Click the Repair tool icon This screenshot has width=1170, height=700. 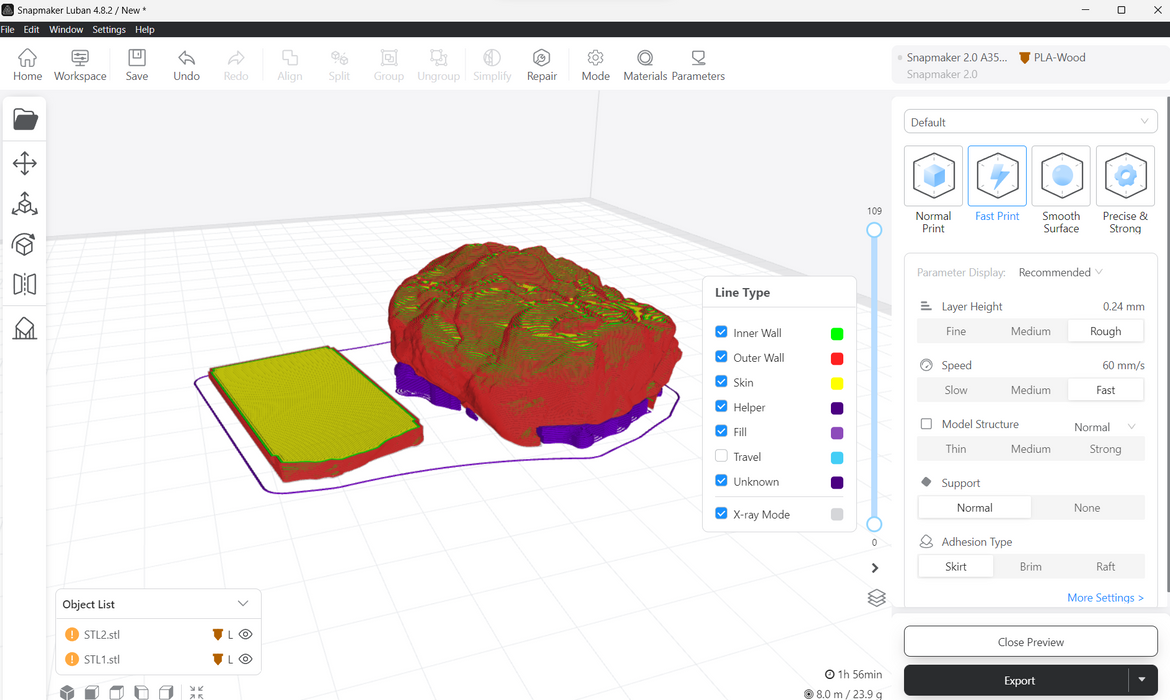pyautogui.click(x=541, y=64)
